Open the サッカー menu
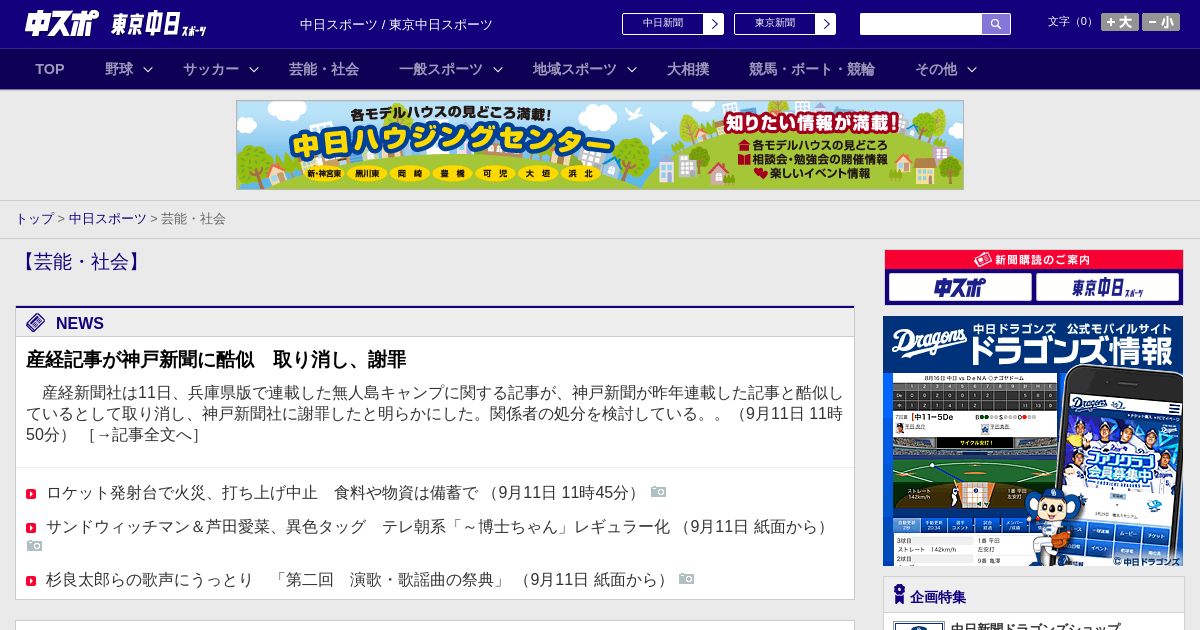The width and height of the screenshot is (1200, 630). 211,69
